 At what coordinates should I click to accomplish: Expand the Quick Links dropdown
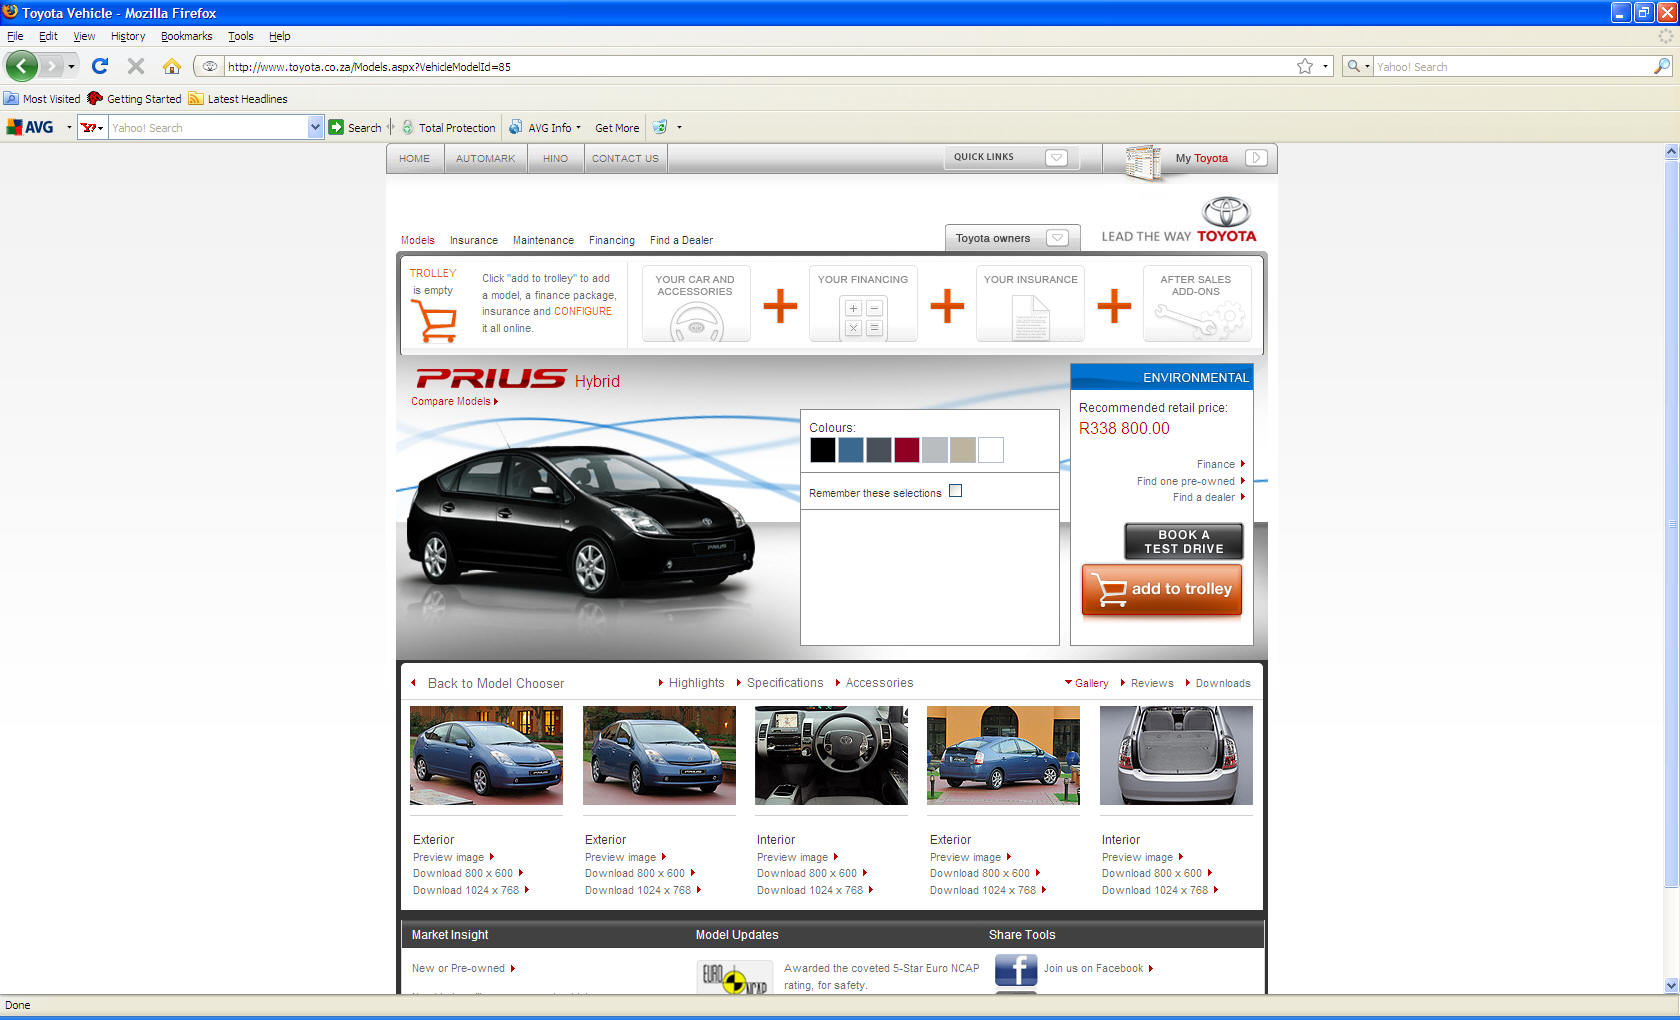[x=1056, y=157]
